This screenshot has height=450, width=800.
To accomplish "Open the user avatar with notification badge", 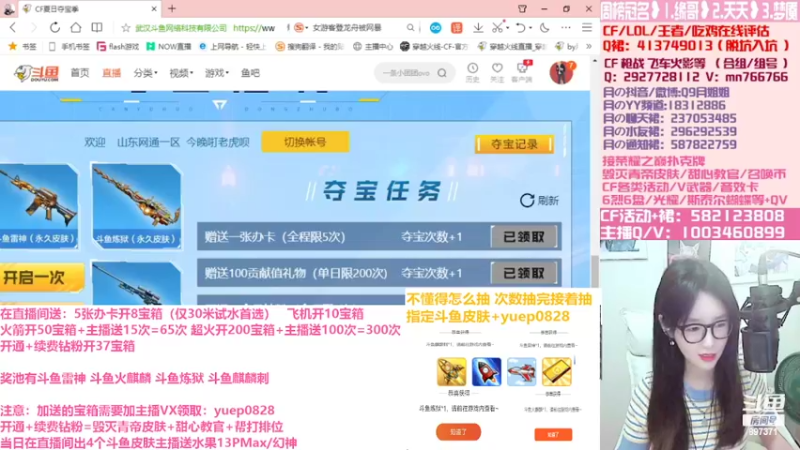I will point(562,72).
